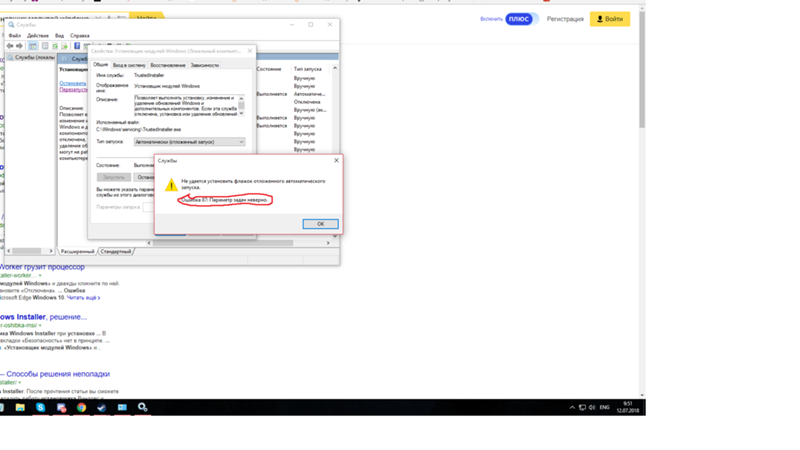Click description box scroll-down arrow
The image size is (800, 450).
(241, 113)
